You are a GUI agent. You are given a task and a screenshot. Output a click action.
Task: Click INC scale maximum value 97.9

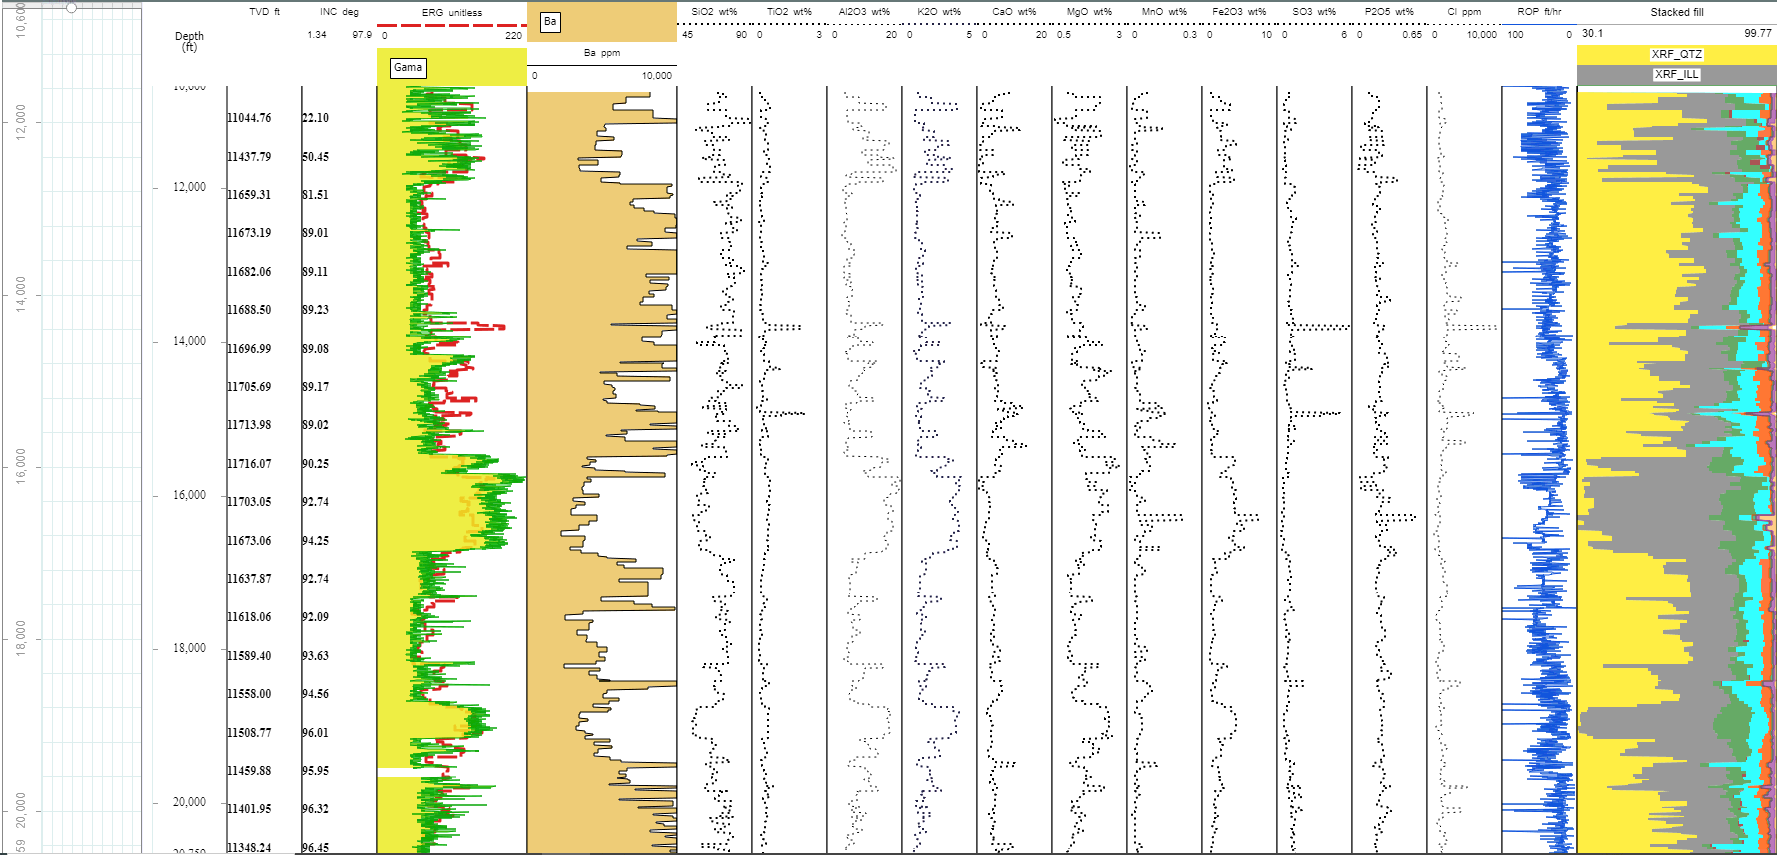362,35
